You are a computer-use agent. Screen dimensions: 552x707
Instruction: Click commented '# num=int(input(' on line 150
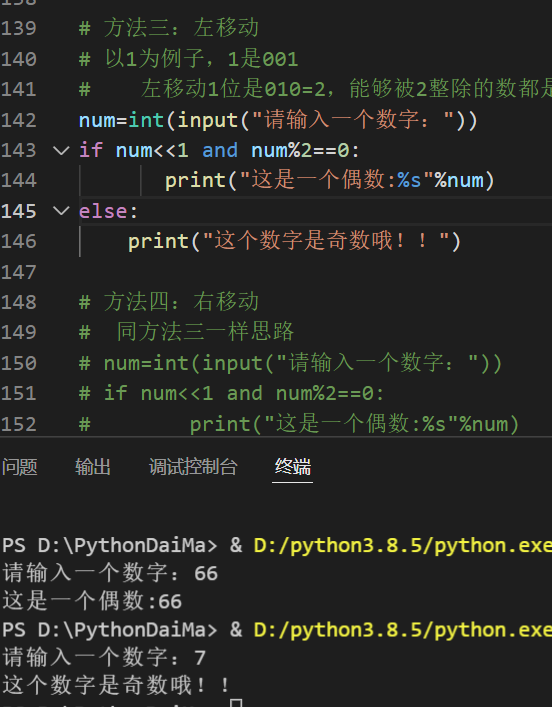[x=290, y=363]
